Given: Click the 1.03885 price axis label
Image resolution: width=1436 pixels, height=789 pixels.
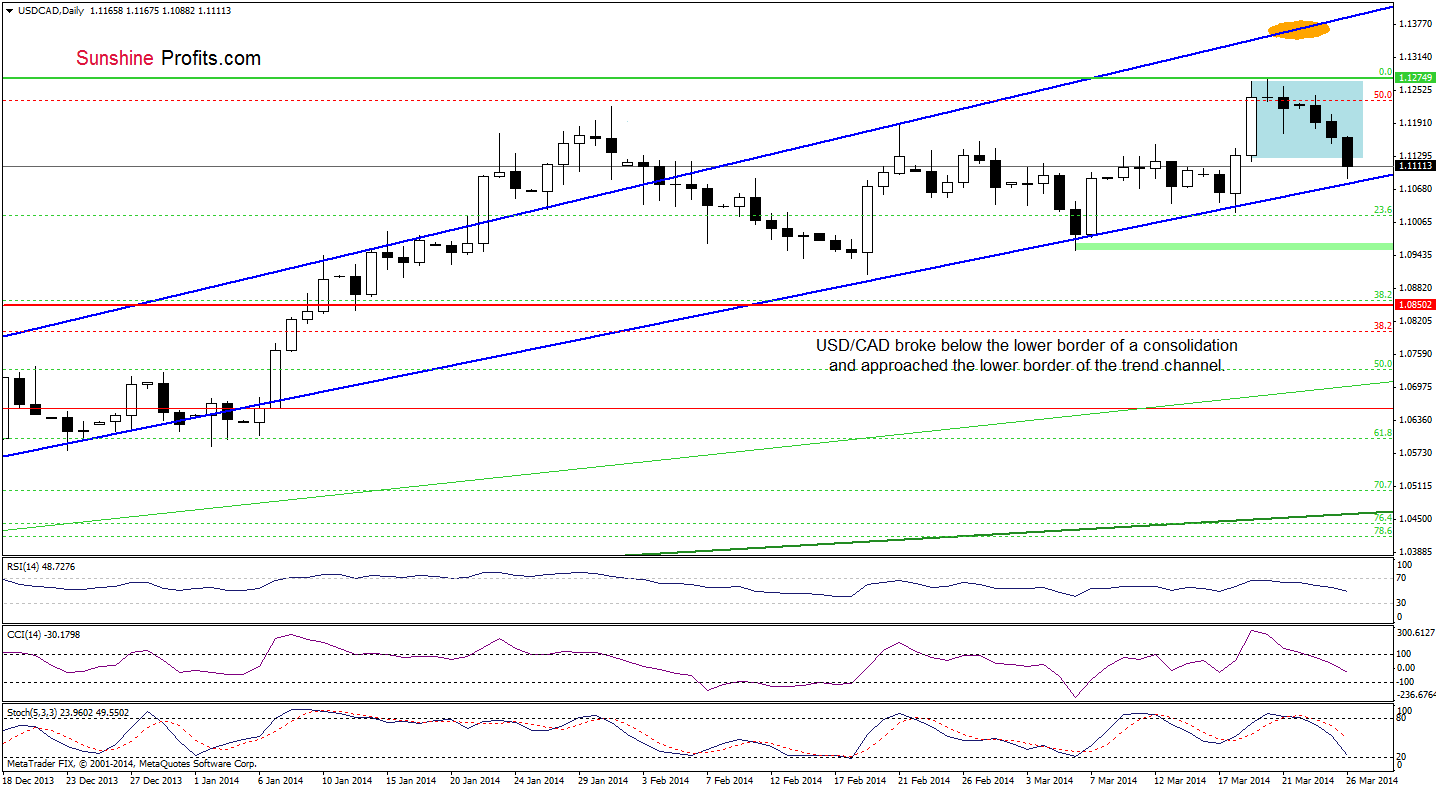Looking at the screenshot, I should coord(1414,552).
